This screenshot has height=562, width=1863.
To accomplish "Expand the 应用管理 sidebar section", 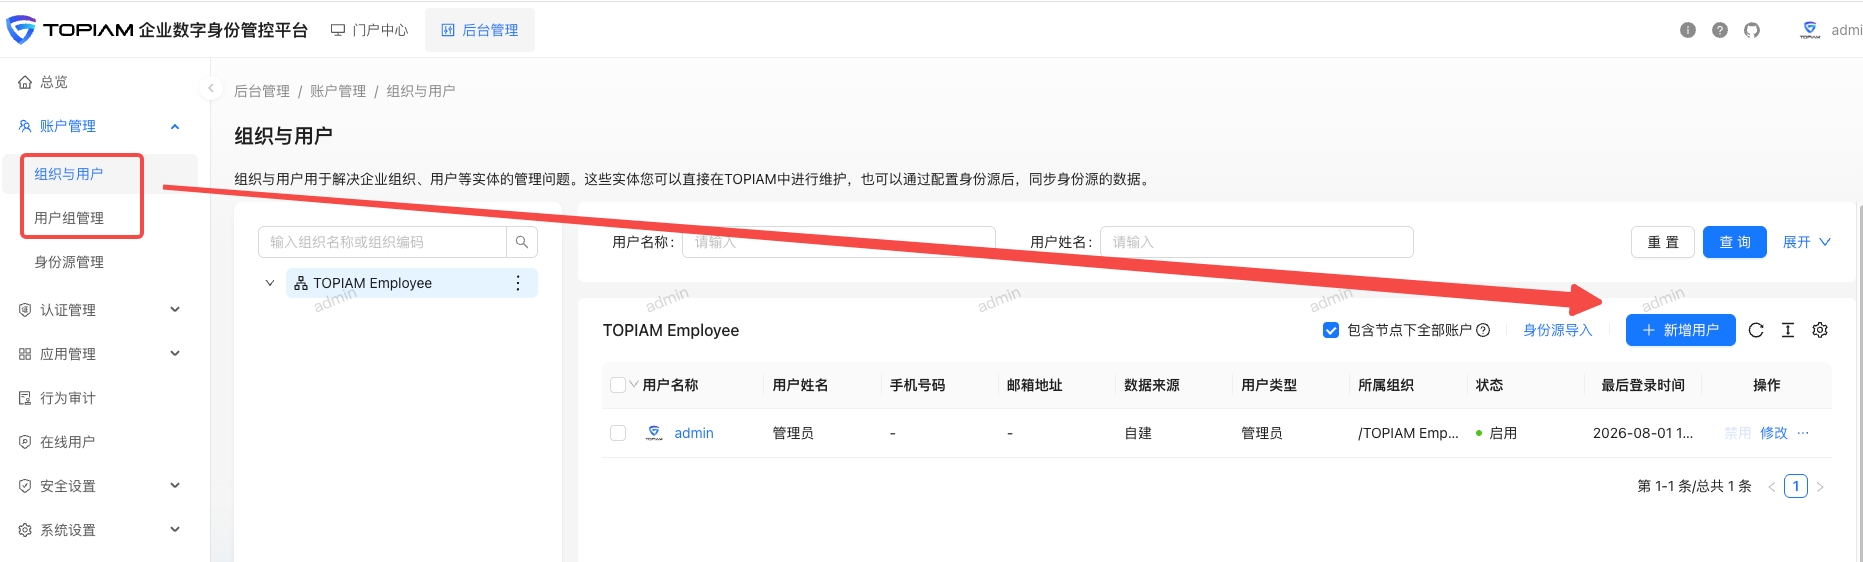I will tap(175, 354).
